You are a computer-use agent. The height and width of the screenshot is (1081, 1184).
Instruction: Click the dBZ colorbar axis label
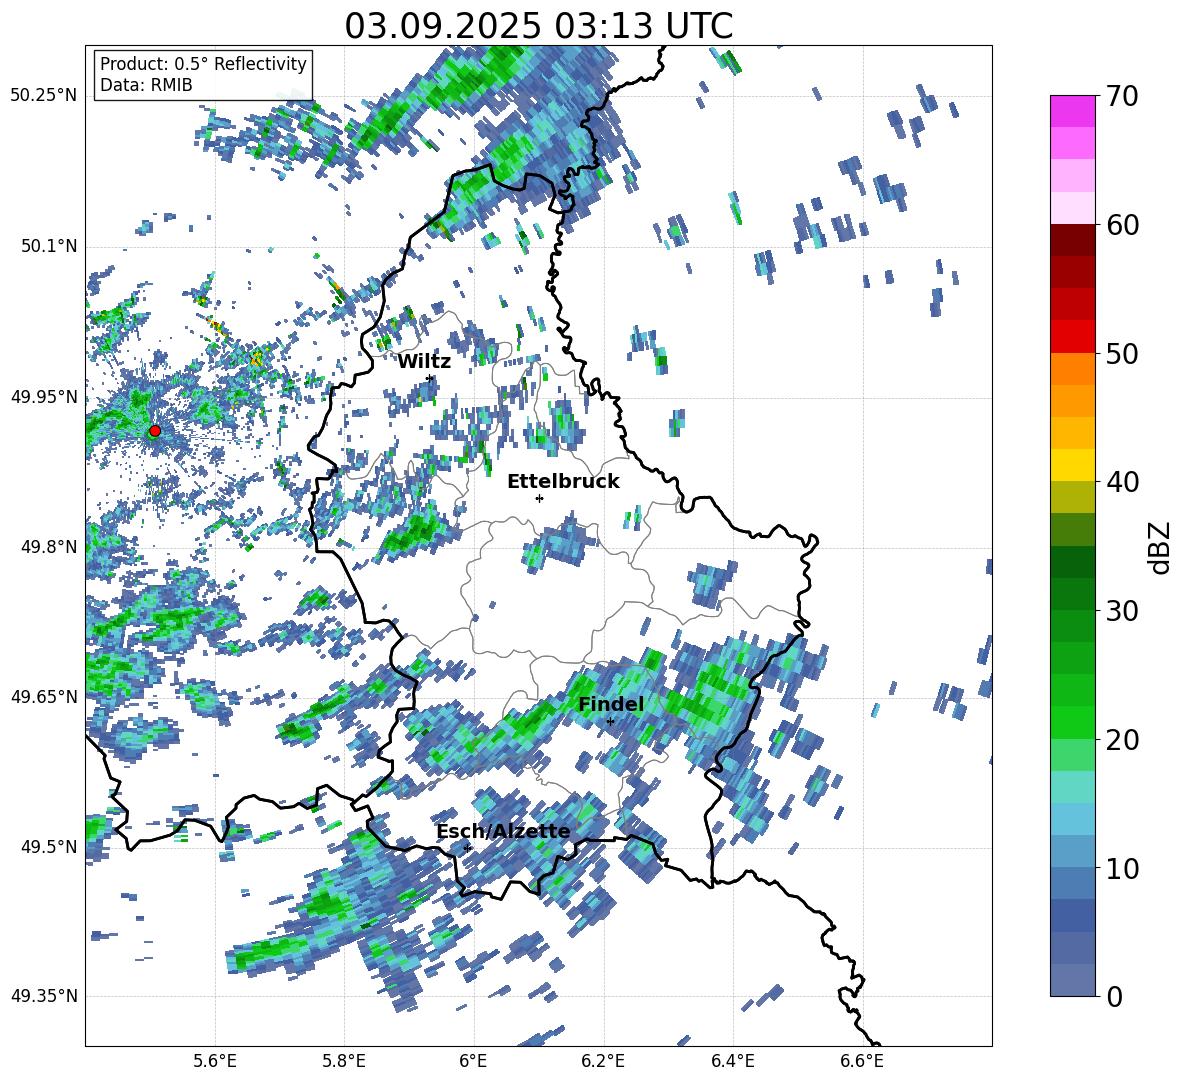pos(1161,547)
